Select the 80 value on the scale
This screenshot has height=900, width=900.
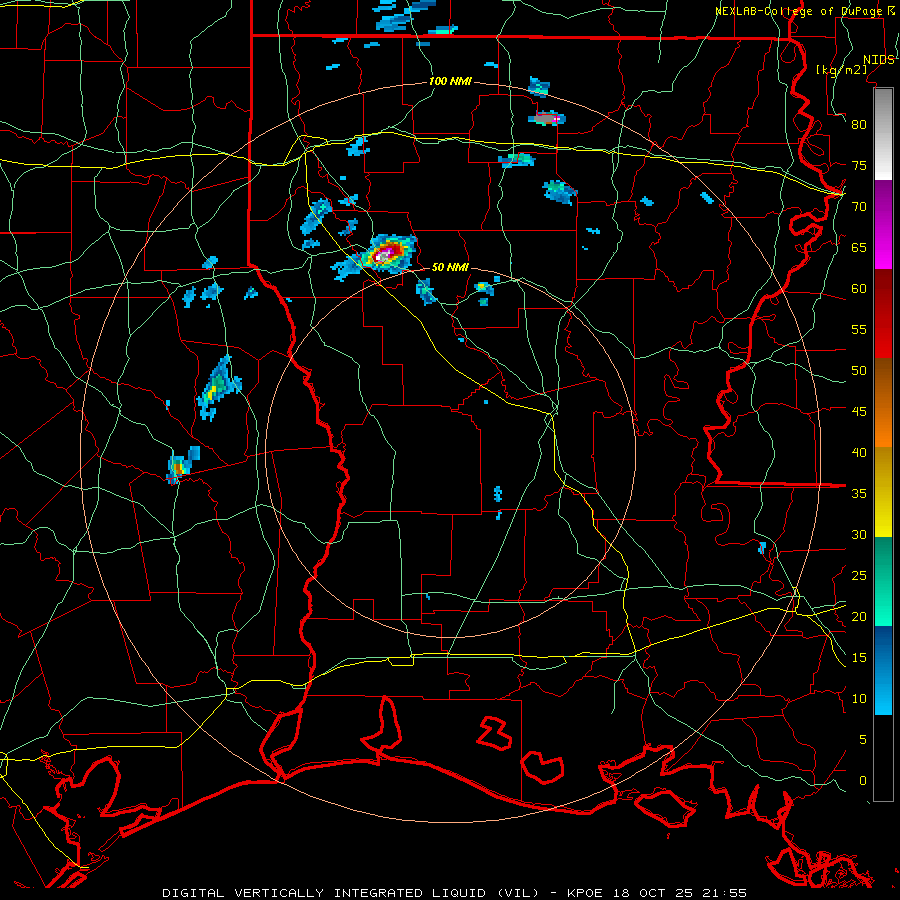pyautogui.click(x=859, y=125)
